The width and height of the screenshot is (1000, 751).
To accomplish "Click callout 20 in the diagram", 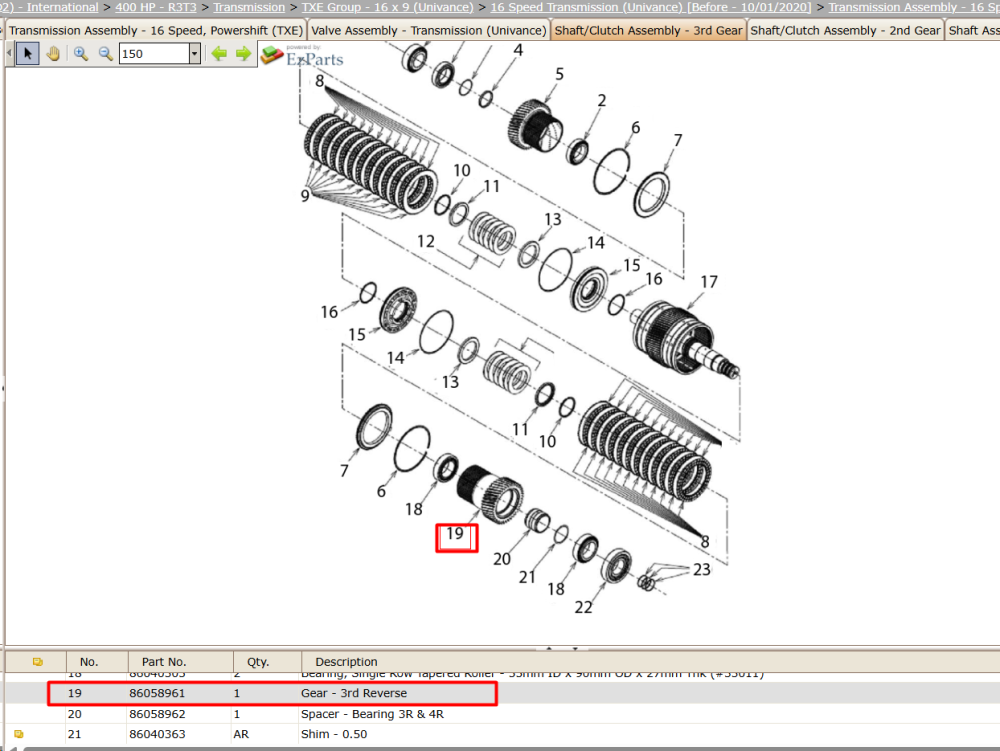I will tap(502, 559).
